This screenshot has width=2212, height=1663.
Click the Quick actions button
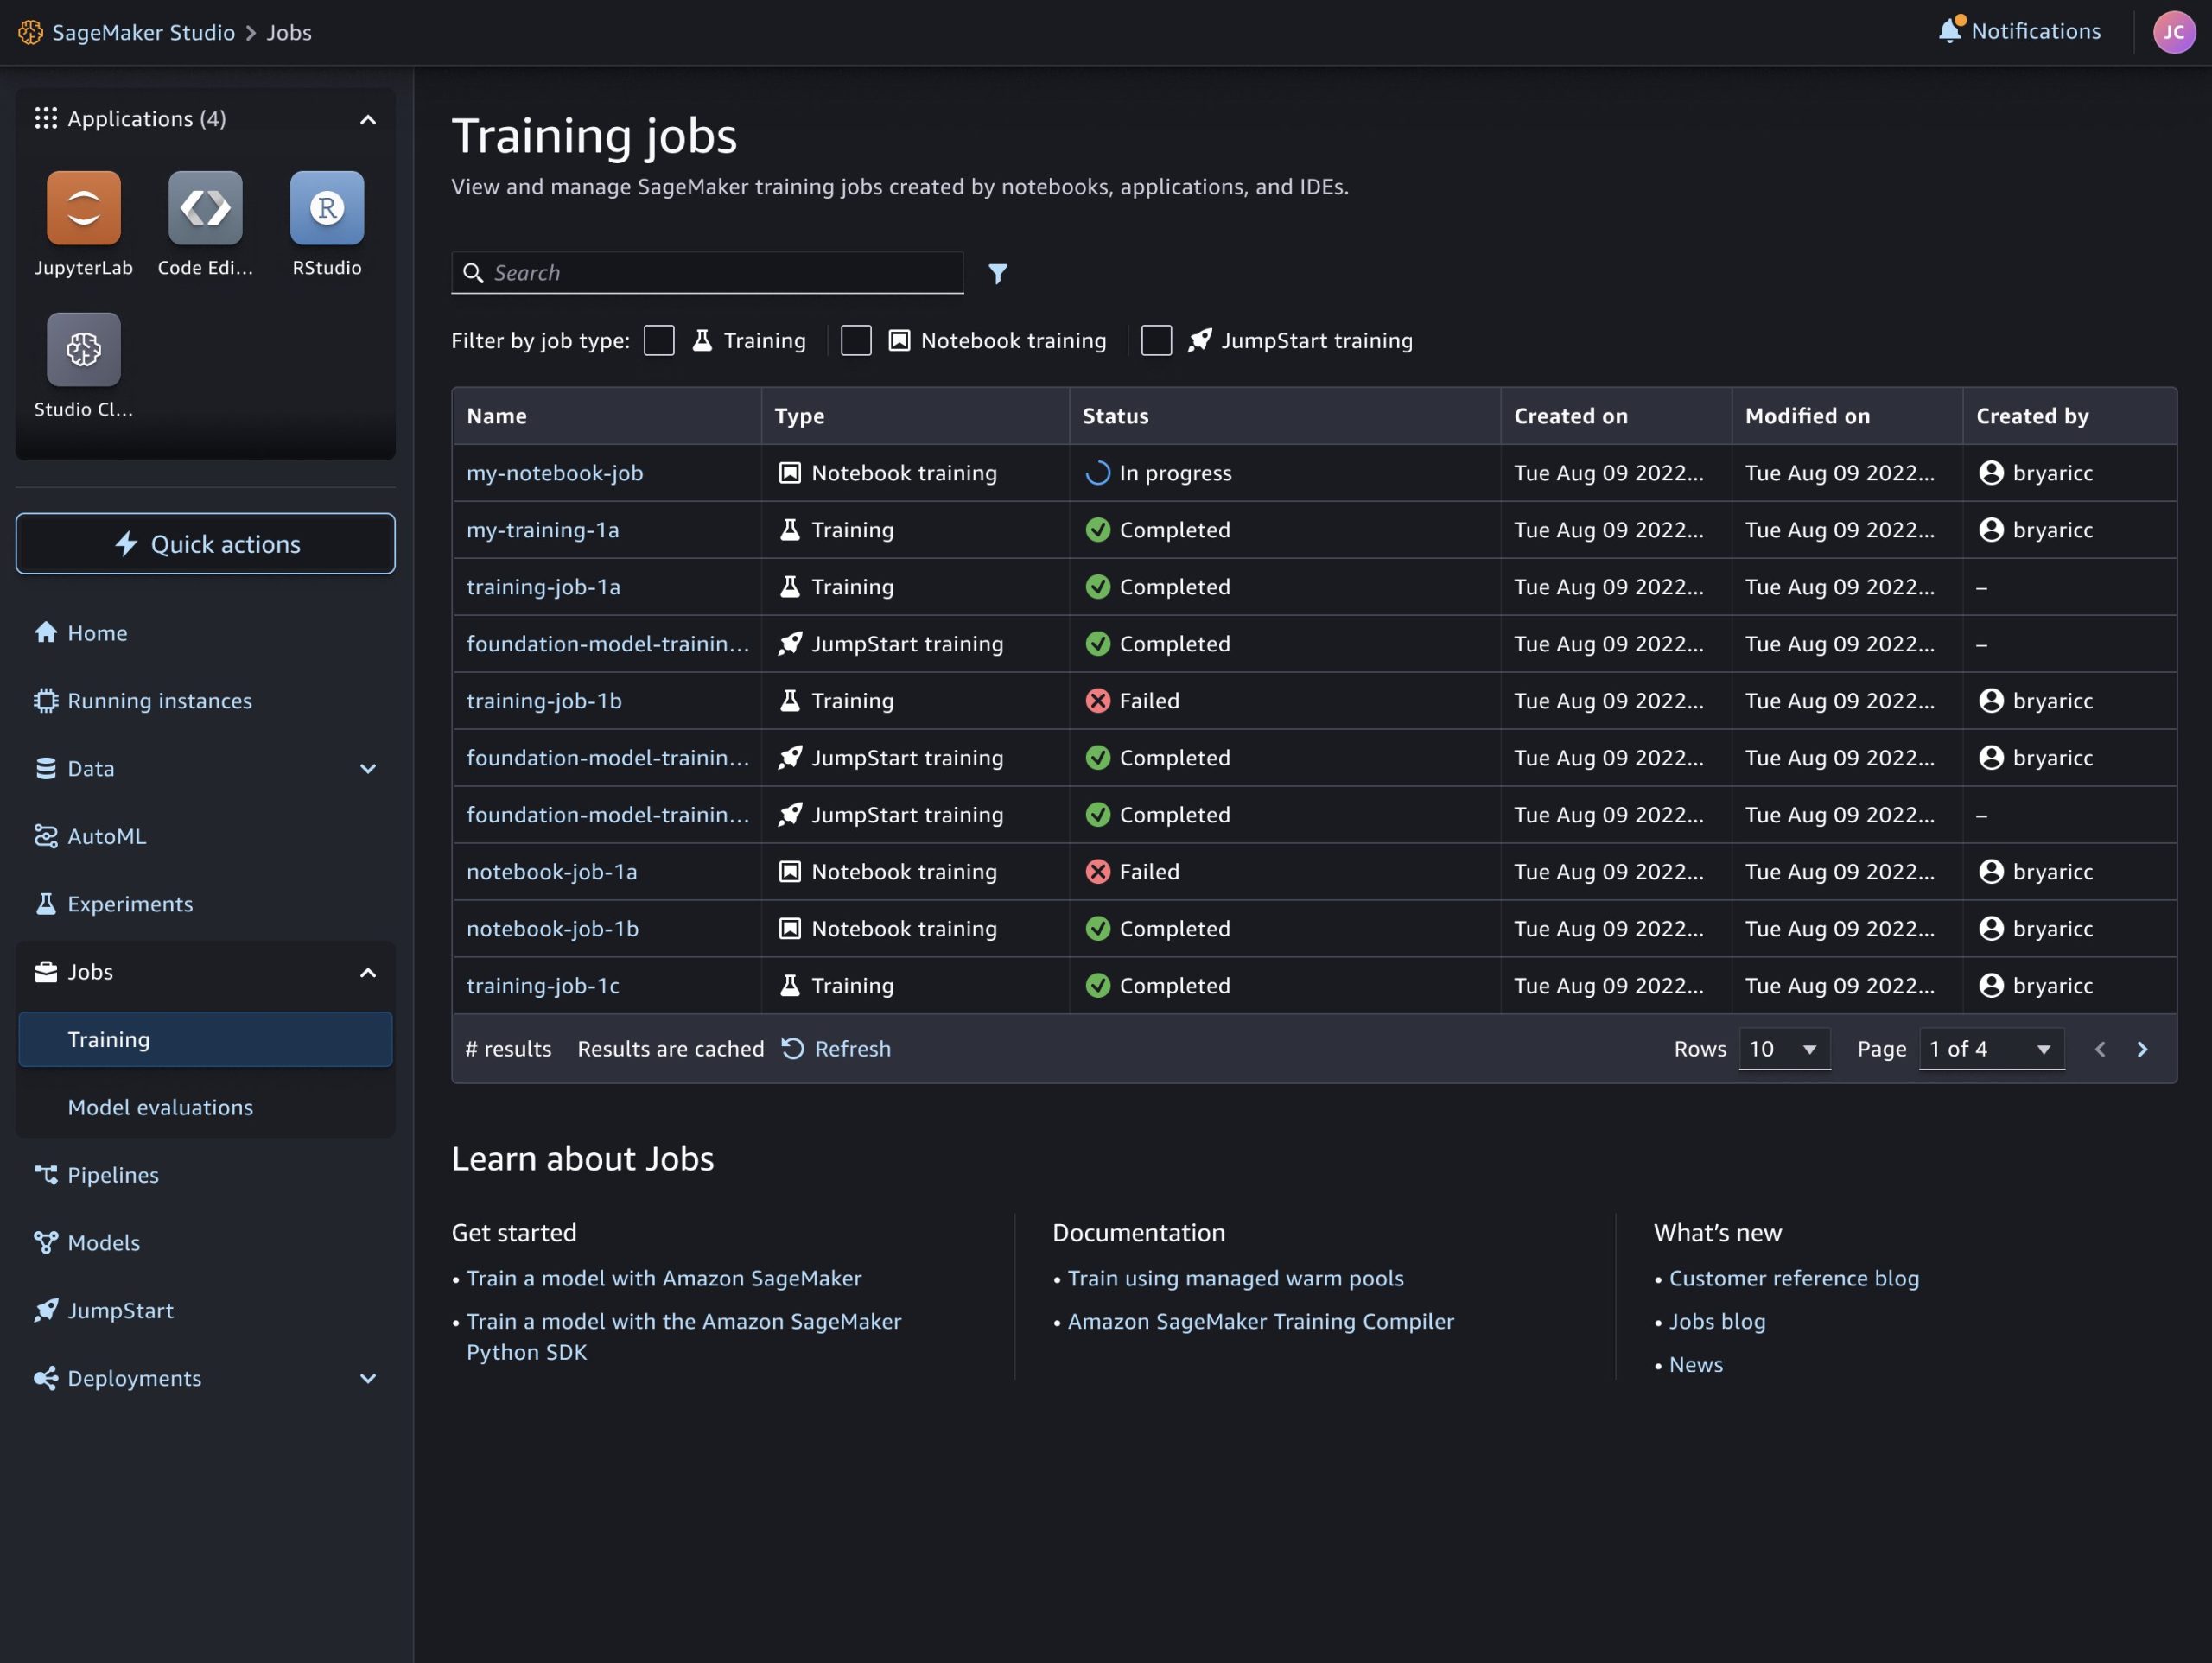click(x=205, y=543)
